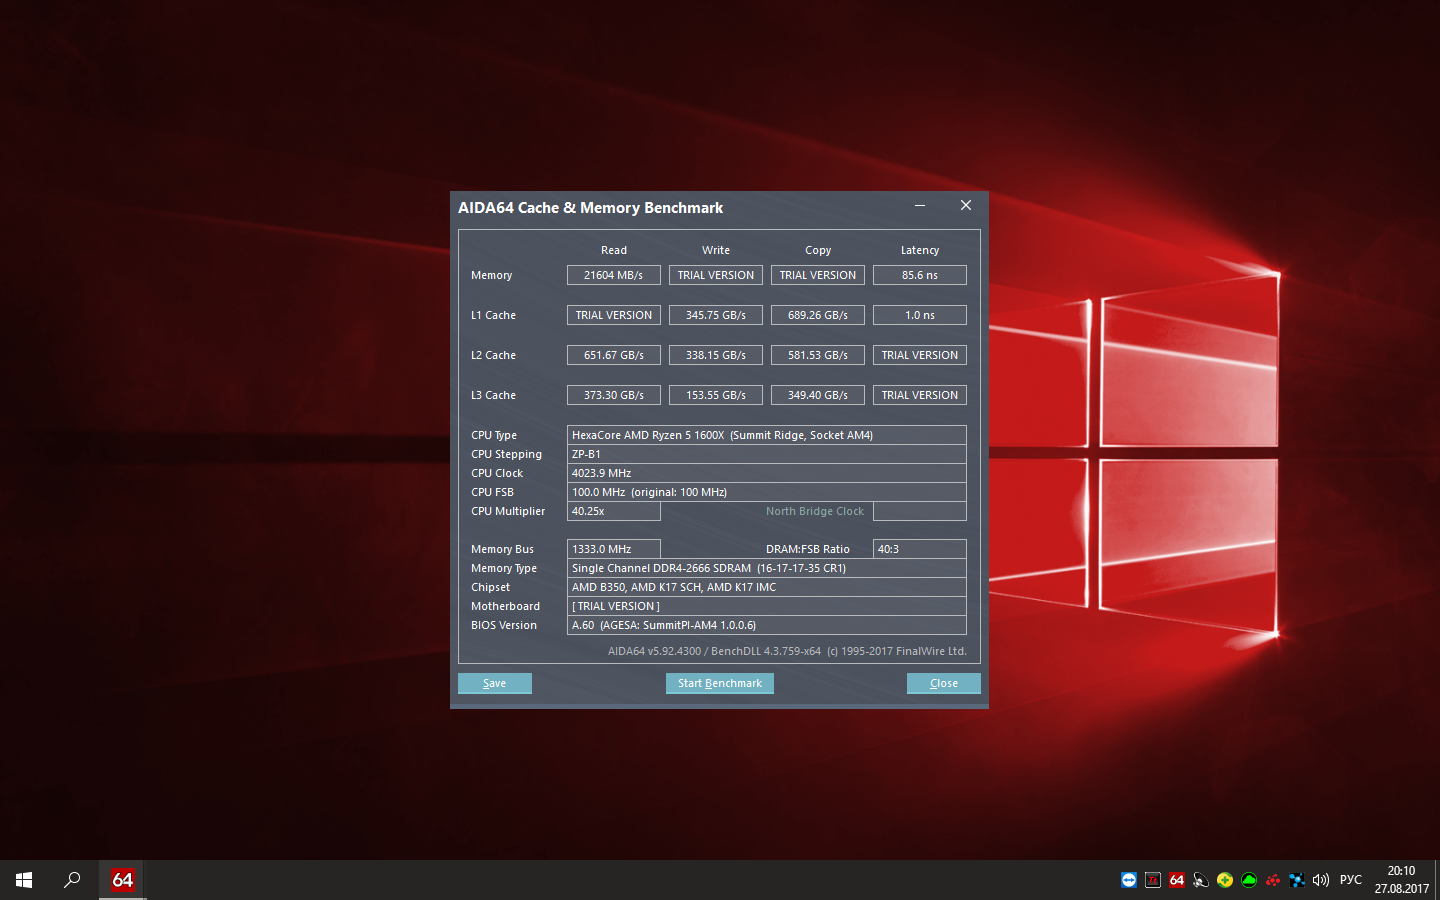Open the Windows Start menu
Viewport: 1440px width, 900px height.
[24, 880]
